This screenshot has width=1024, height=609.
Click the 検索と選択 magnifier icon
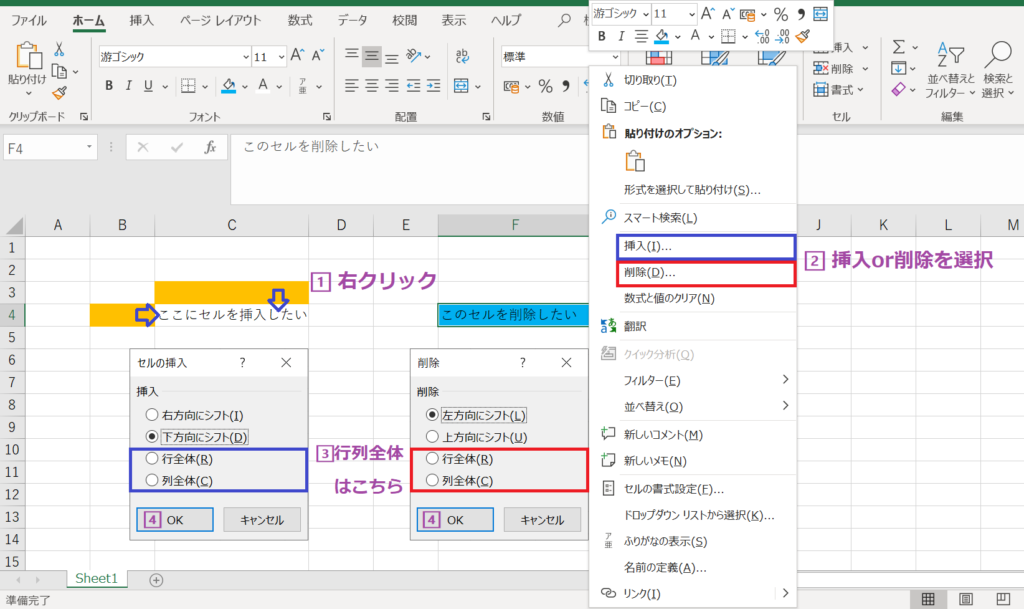[997, 55]
